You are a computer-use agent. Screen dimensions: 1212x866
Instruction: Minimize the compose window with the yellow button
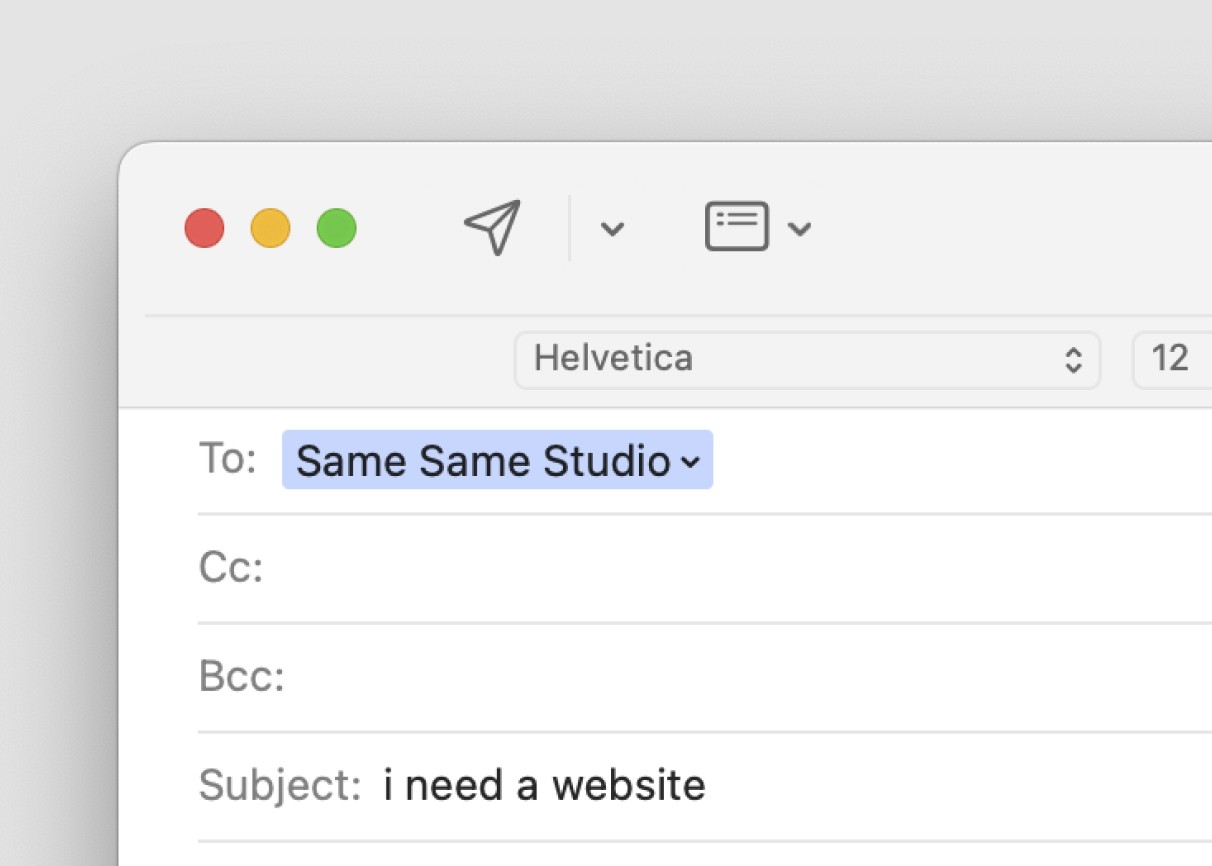270,228
